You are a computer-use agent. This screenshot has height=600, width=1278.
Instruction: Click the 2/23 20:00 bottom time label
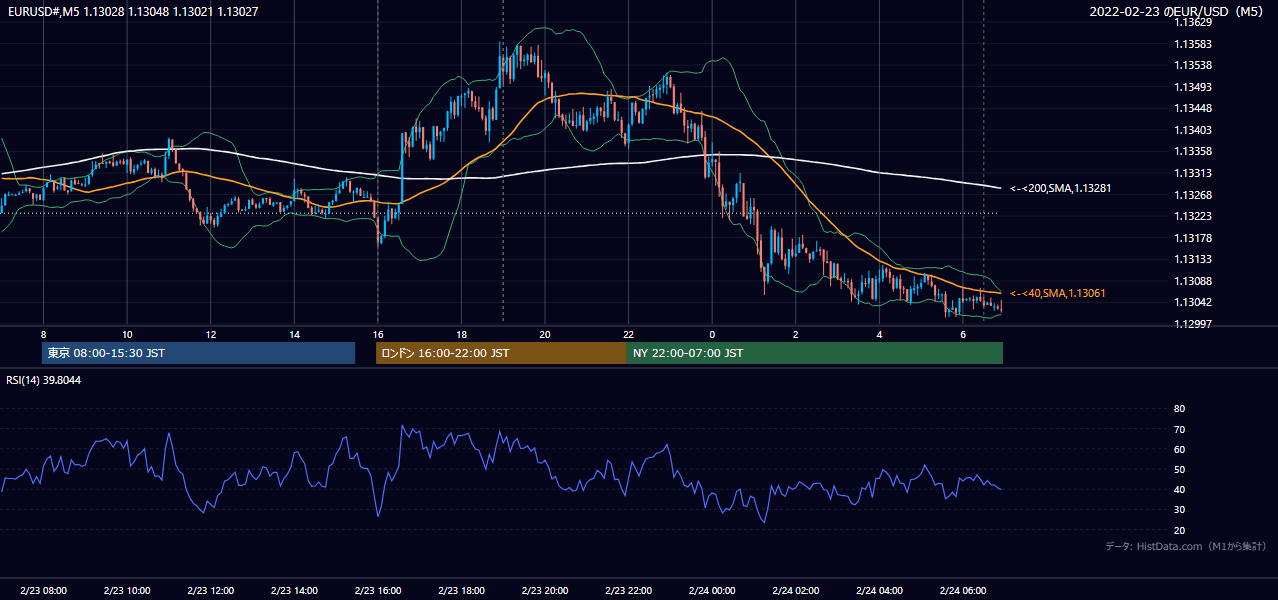pyautogui.click(x=545, y=591)
